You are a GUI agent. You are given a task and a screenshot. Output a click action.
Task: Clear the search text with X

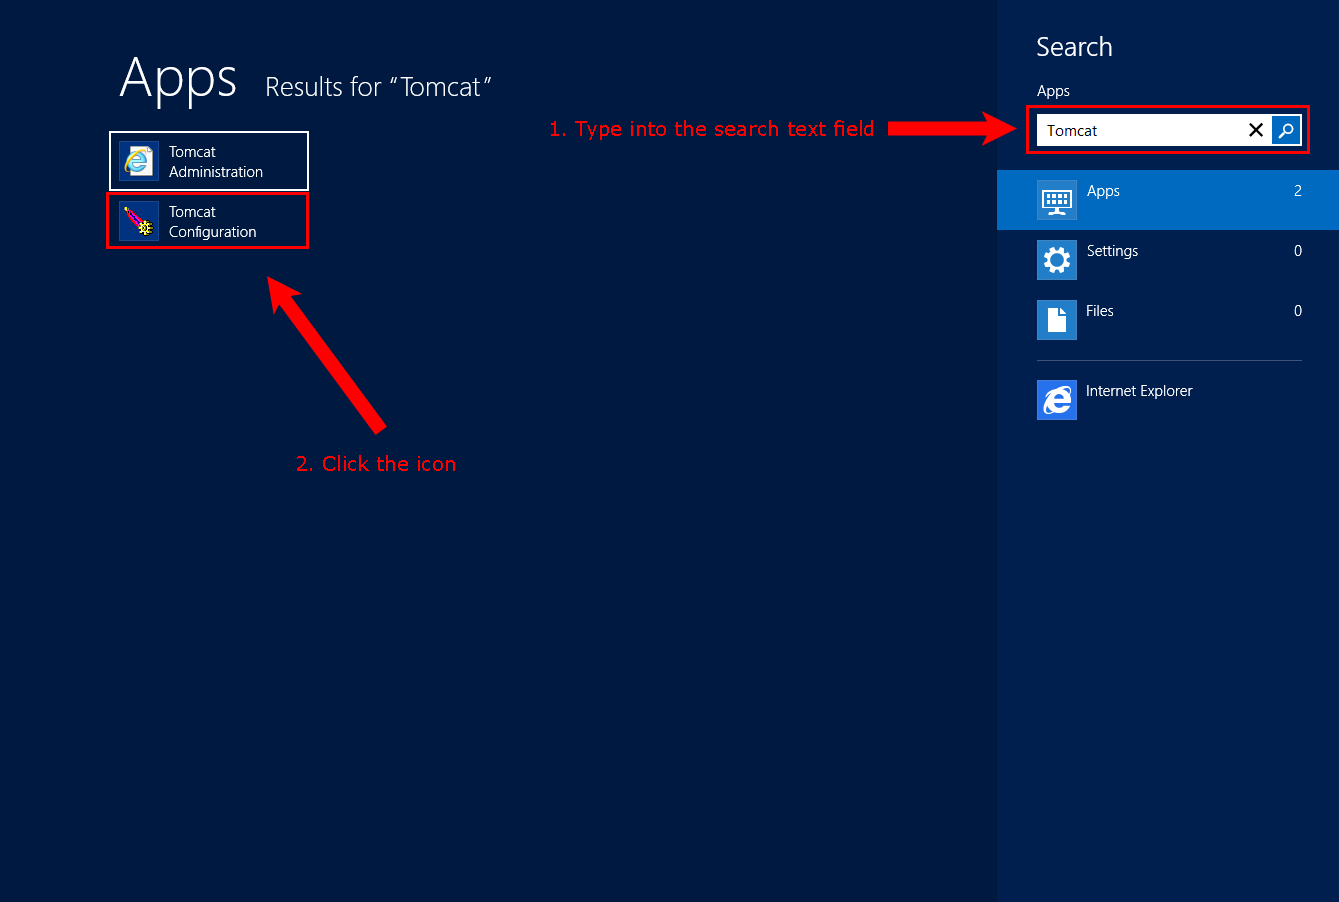pyautogui.click(x=1256, y=130)
